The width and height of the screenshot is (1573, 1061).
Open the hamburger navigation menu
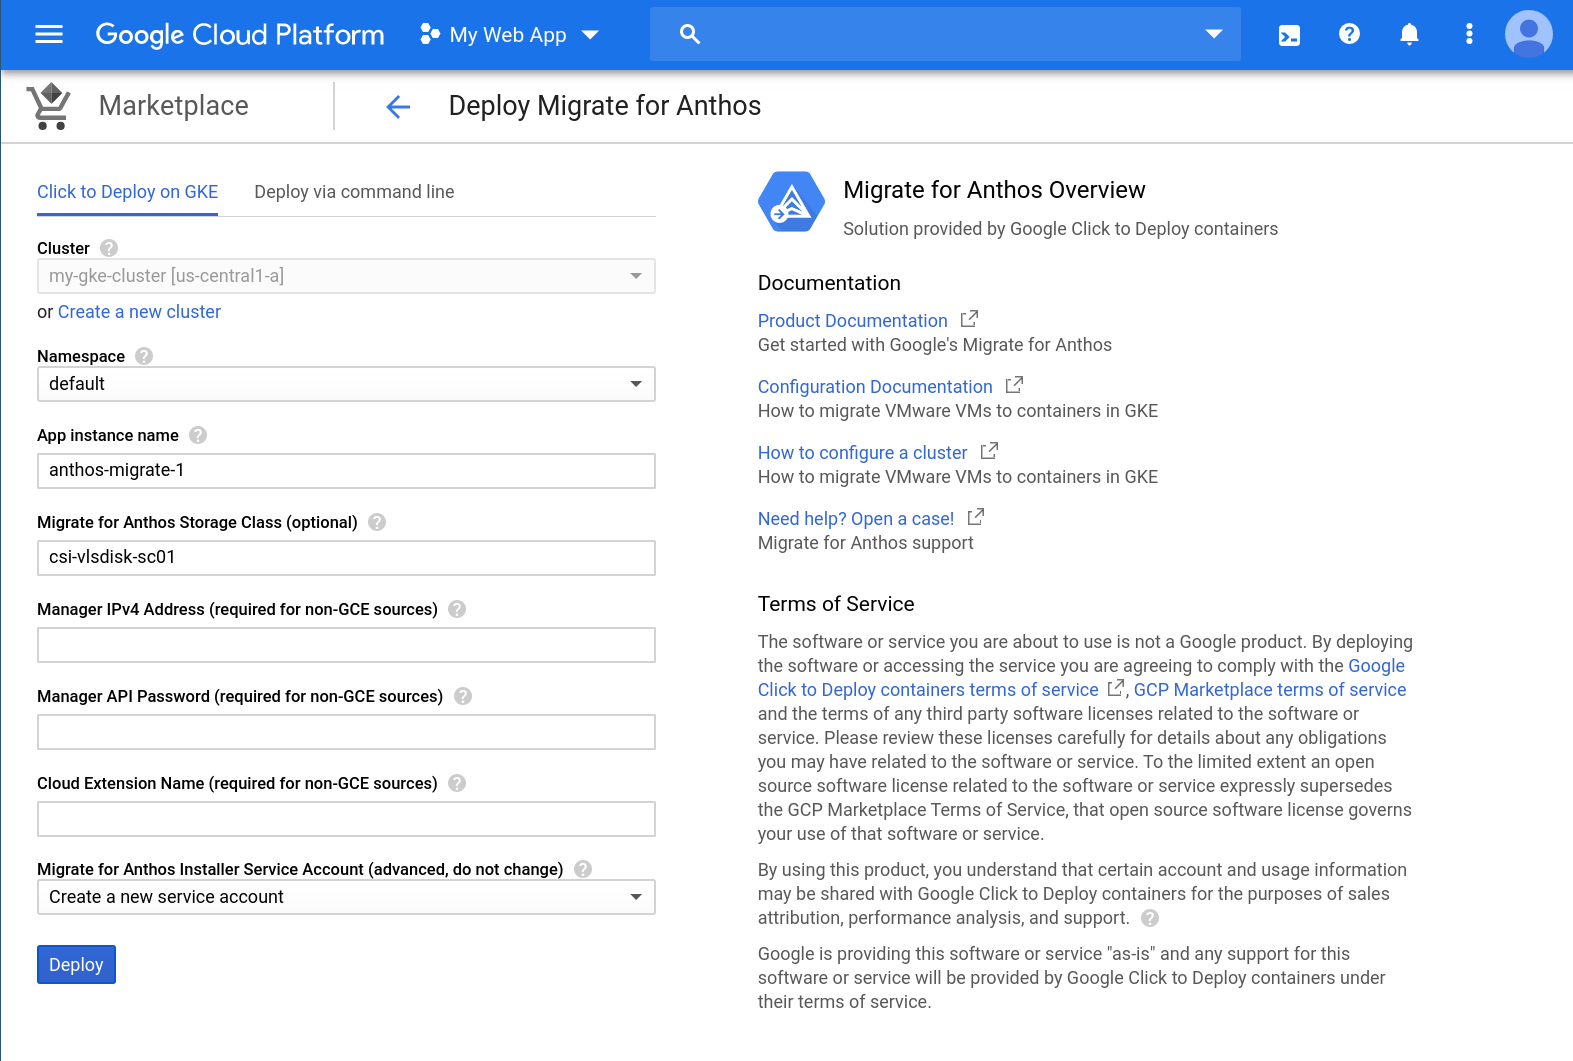pyautogui.click(x=48, y=35)
